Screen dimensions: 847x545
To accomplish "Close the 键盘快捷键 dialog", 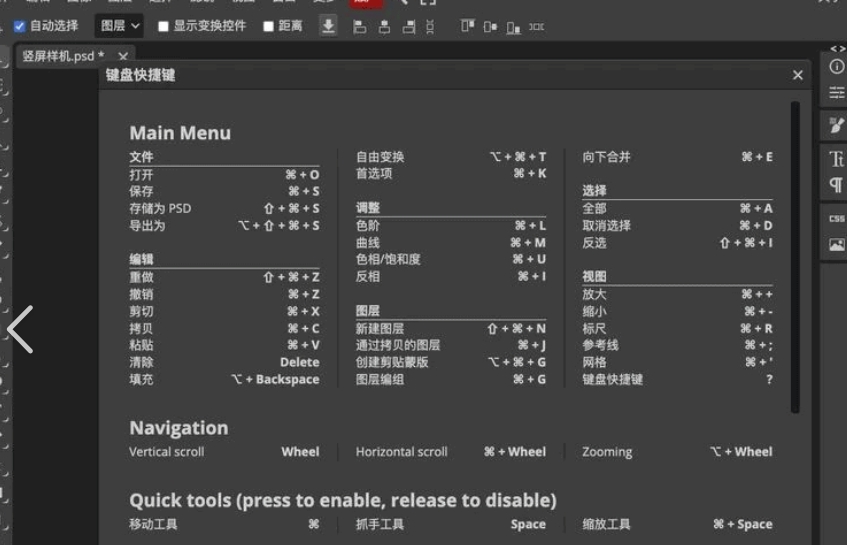I will 798,75.
